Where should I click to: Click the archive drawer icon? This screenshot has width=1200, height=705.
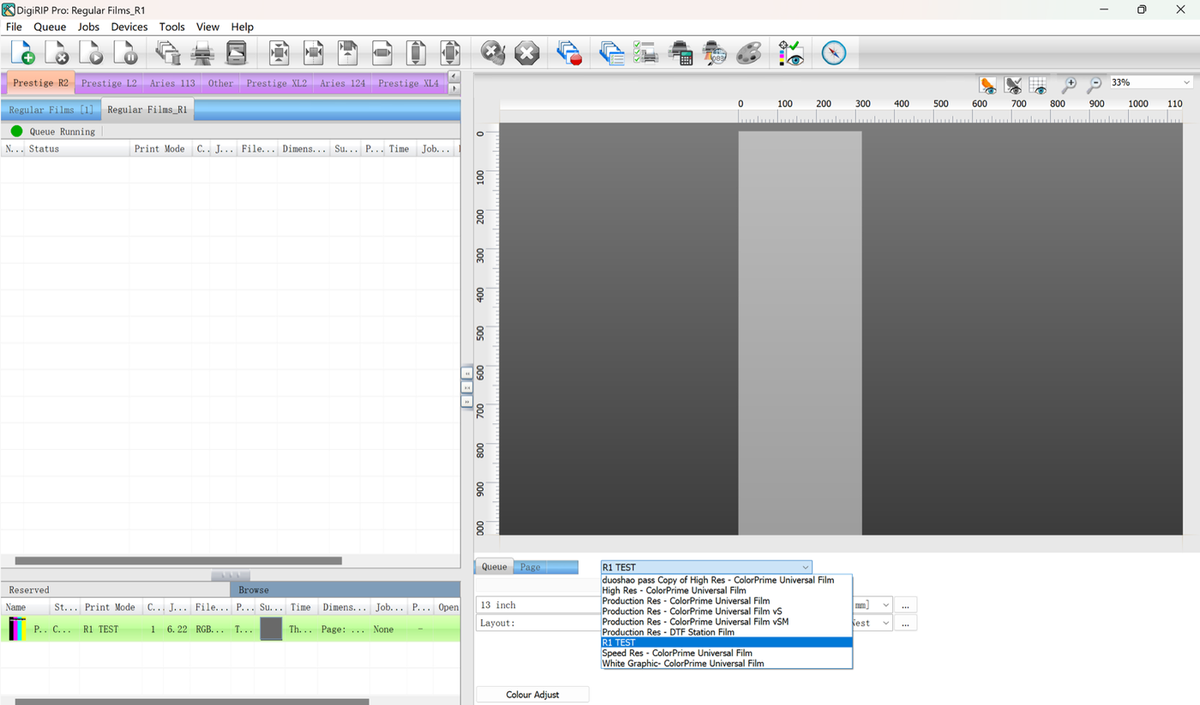pyautogui.click(x=237, y=53)
